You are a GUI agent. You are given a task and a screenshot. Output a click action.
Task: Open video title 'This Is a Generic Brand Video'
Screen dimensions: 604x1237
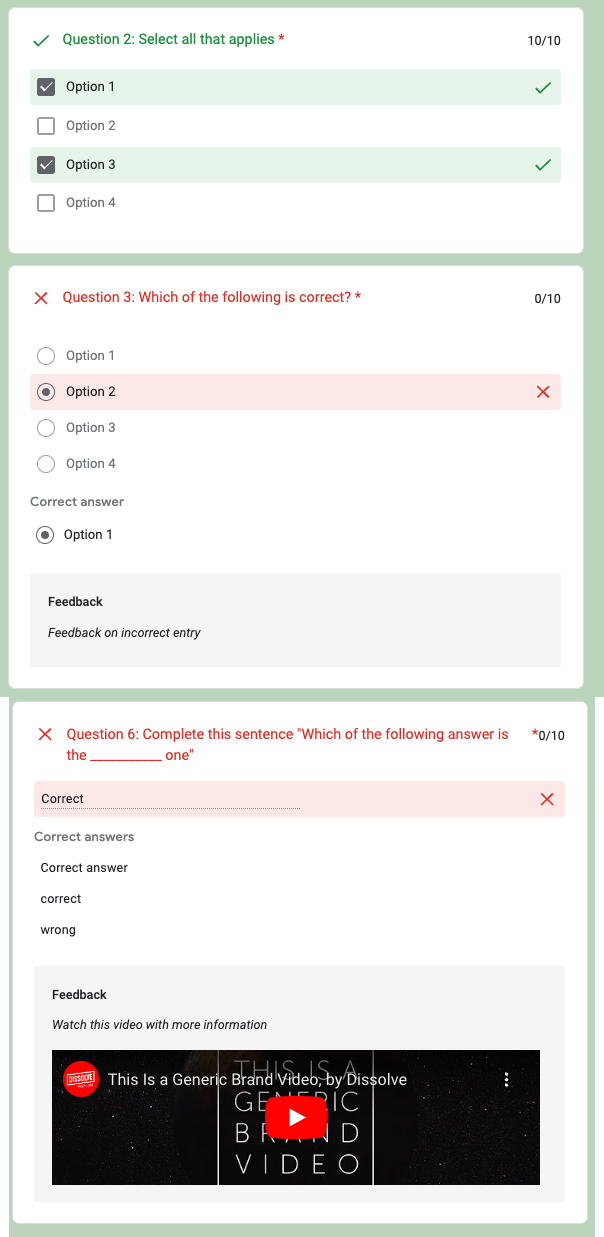pyautogui.click(x=257, y=1079)
